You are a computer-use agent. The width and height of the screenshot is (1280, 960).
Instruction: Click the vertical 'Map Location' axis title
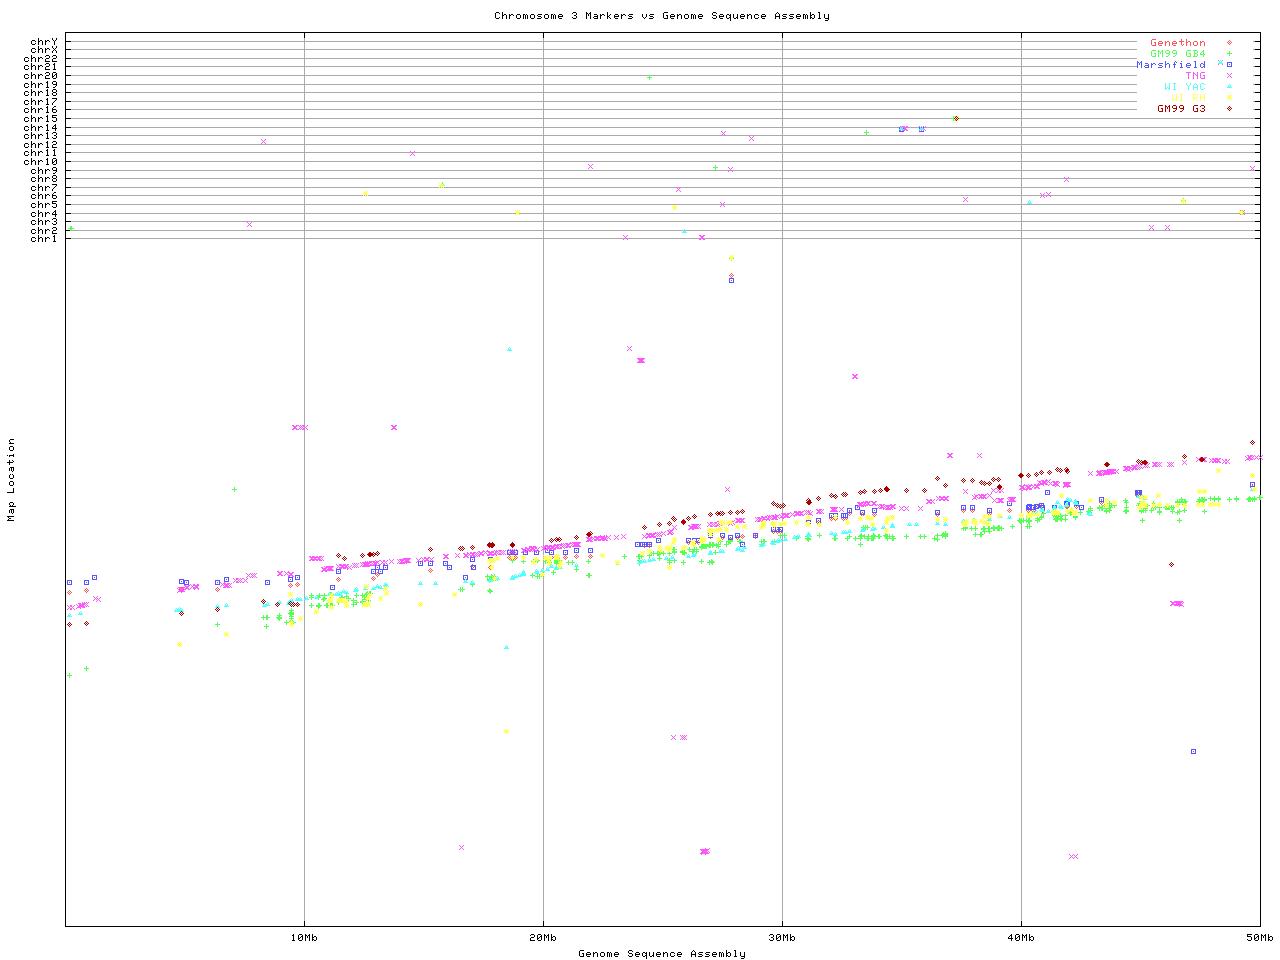11,480
